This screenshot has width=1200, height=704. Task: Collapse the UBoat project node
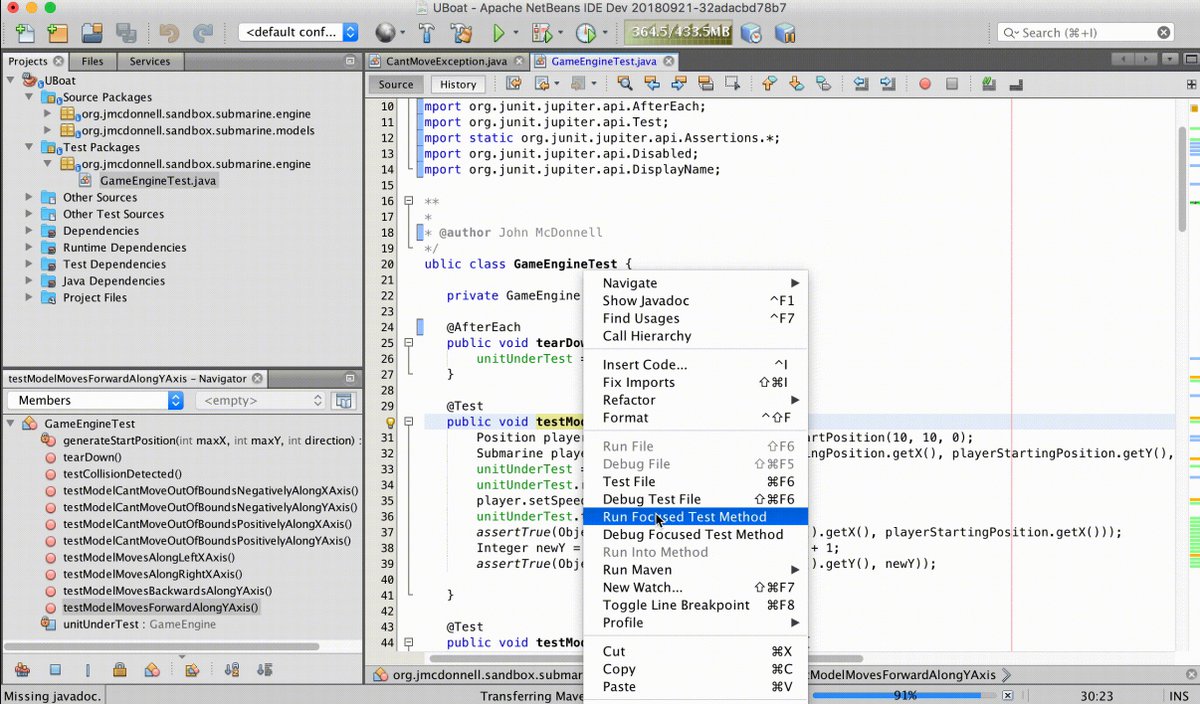click(12, 80)
